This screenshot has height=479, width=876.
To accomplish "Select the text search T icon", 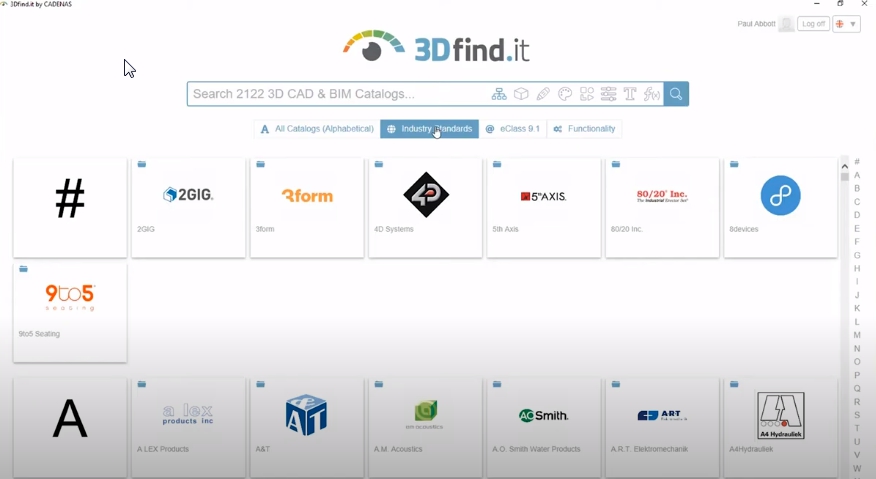I will (x=630, y=94).
